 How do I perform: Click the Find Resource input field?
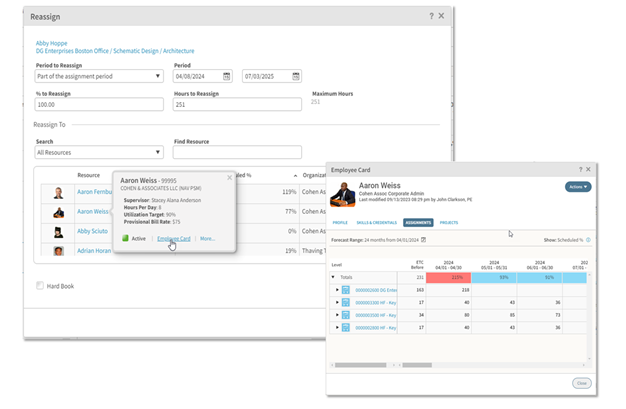237,153
